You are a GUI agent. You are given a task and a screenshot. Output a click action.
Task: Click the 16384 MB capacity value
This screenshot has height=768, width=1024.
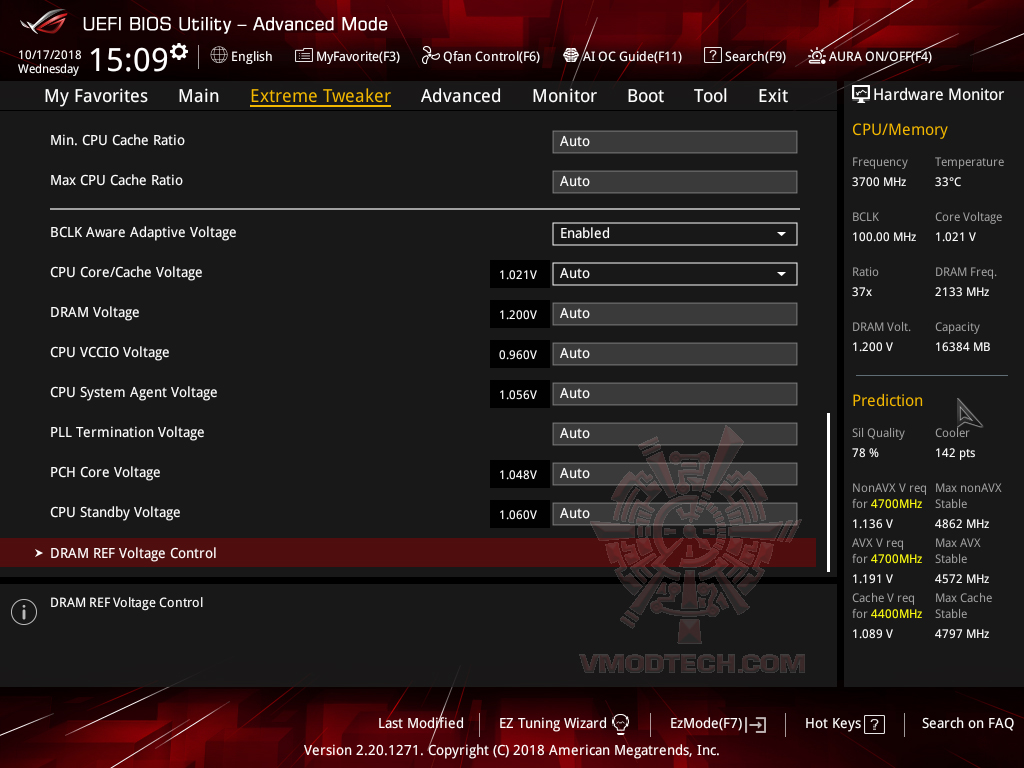(962, 347)
